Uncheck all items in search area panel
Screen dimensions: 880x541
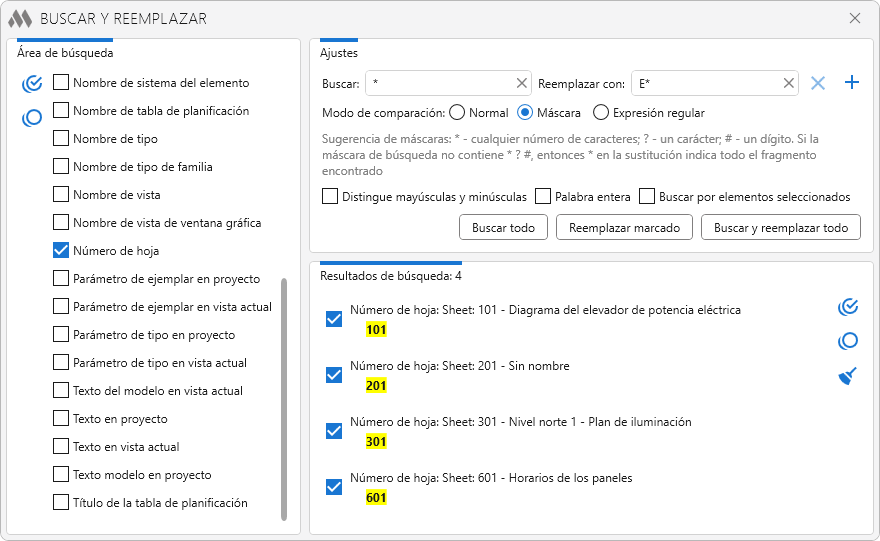point(32,118)
